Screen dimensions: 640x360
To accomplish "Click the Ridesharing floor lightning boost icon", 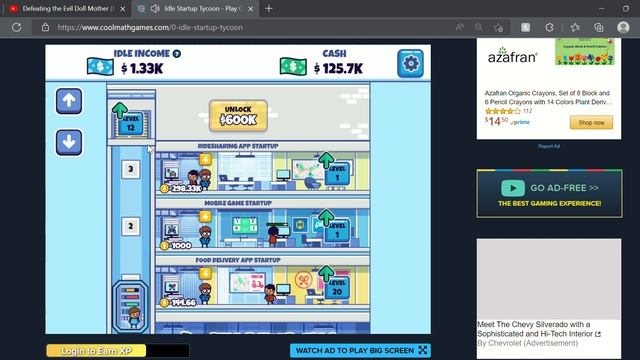I will click(205, 159).
